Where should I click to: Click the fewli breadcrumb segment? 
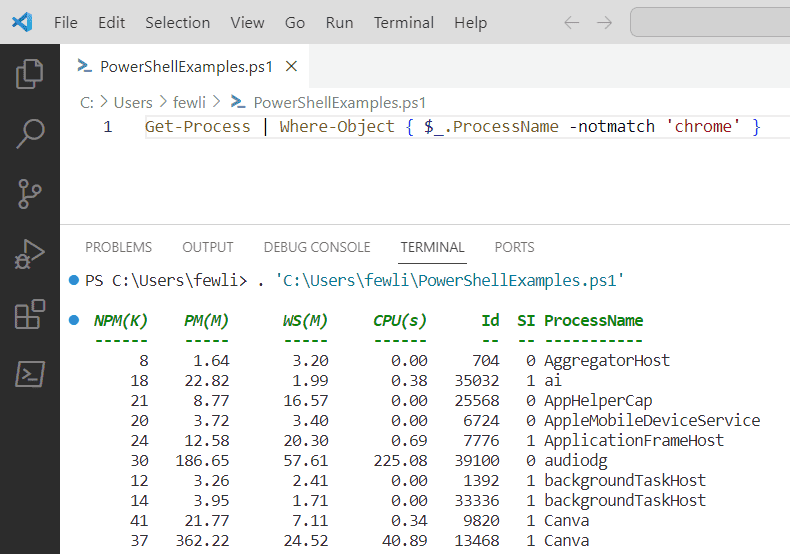[189, 103]
